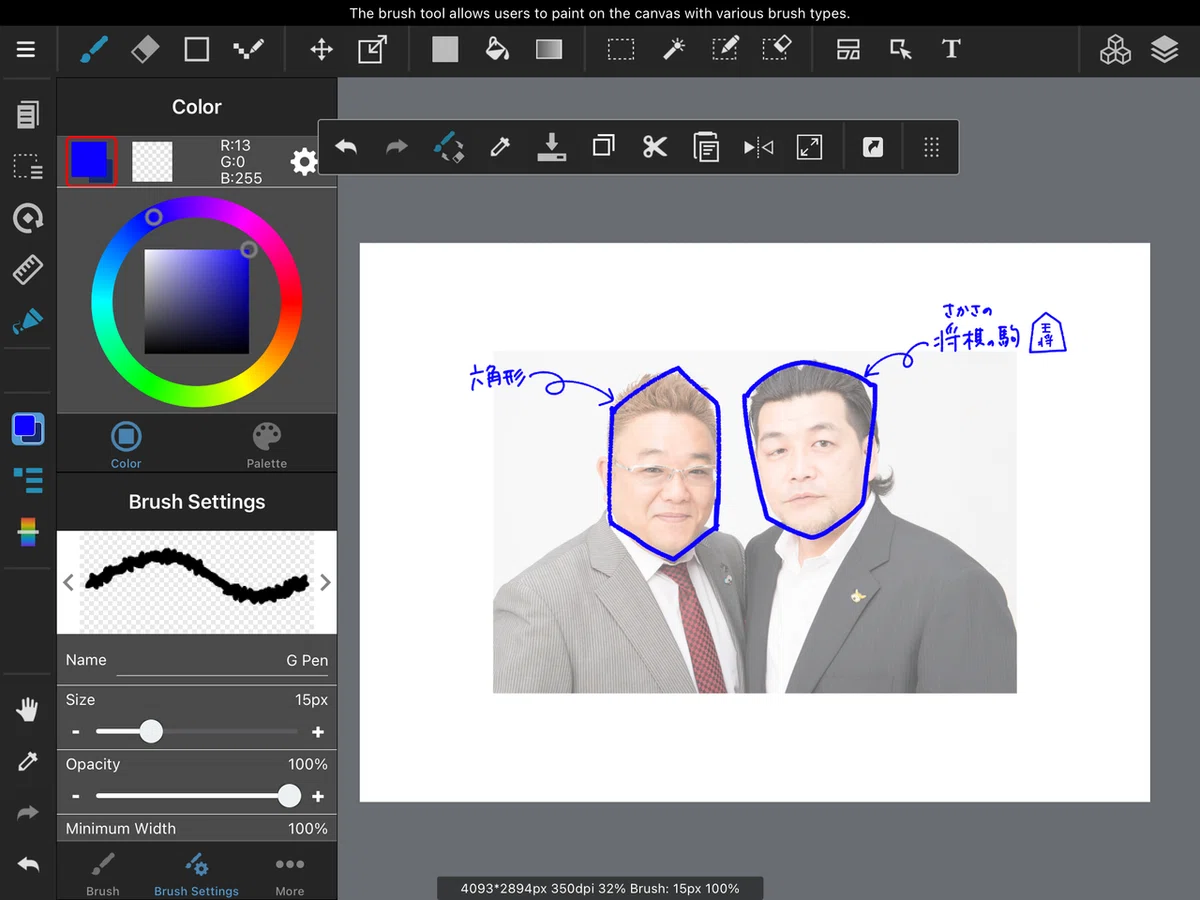This screenshot has height=900, width=1200.
Task: Open the rotate canvas control
Action: point(28,218)
